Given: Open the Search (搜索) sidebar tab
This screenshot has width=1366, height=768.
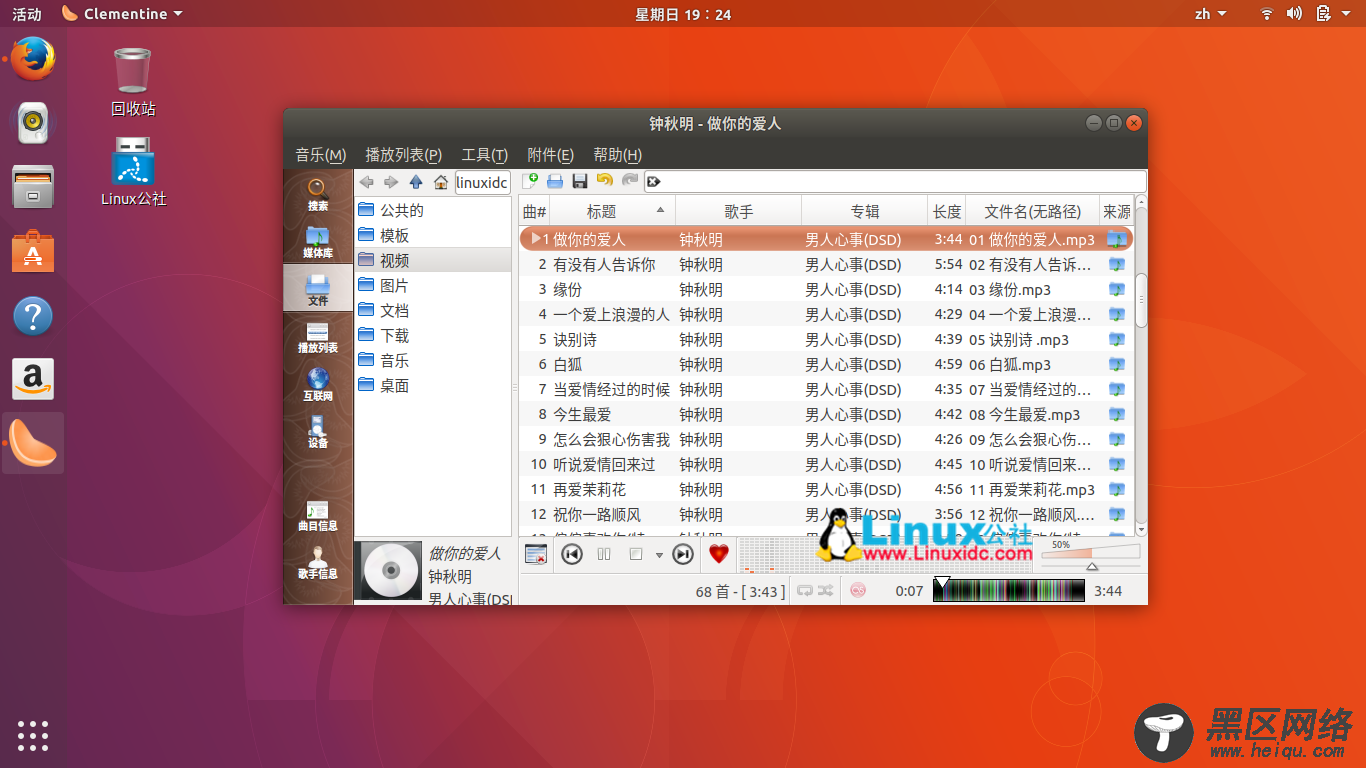Looking at the screenshot, I should (x=317, y=193).
